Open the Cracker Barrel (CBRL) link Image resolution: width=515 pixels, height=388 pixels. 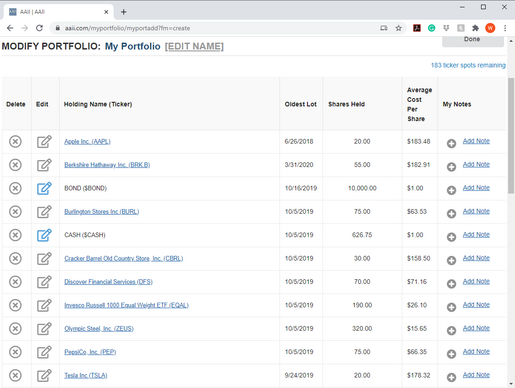[124, 258]
